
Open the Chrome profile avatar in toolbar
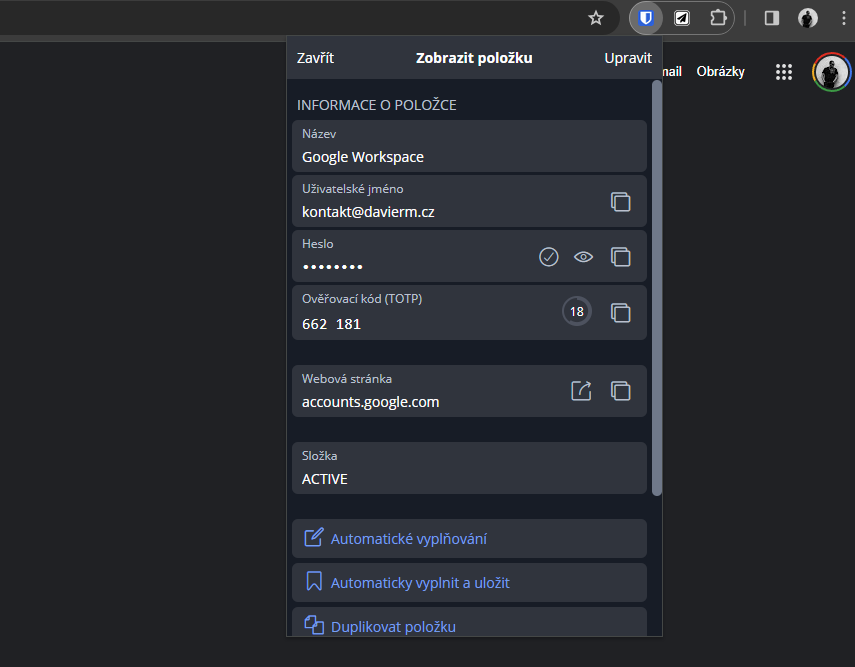click(x=808, y=18)
